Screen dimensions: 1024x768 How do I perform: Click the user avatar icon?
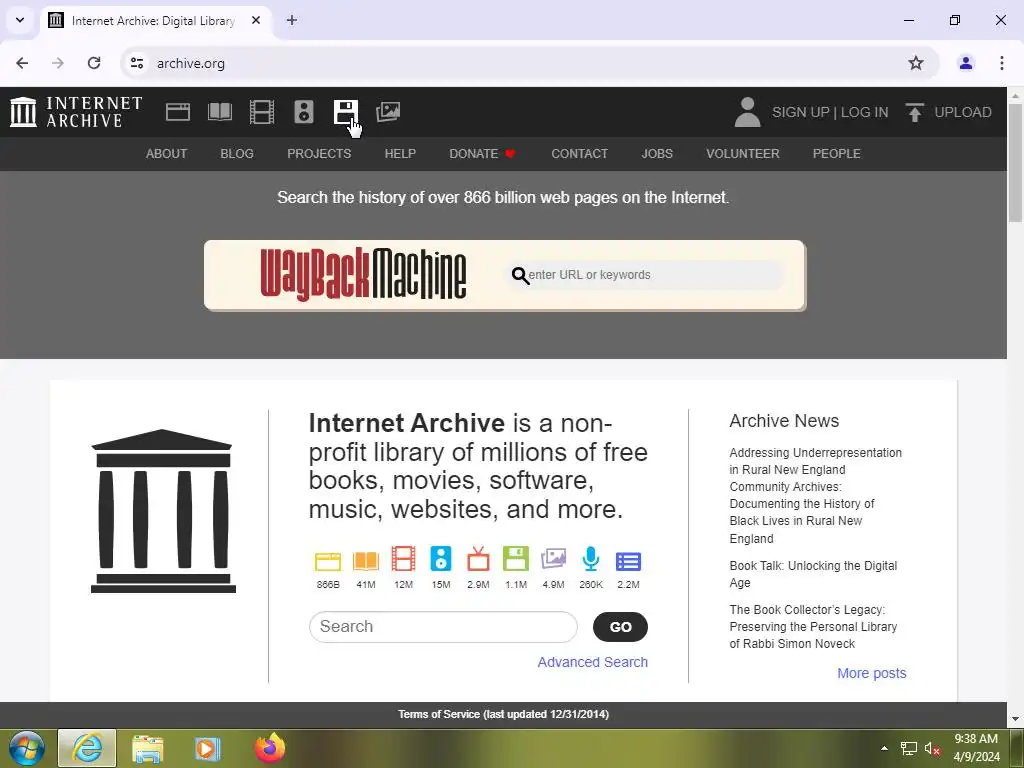click(x=747, y=112)
